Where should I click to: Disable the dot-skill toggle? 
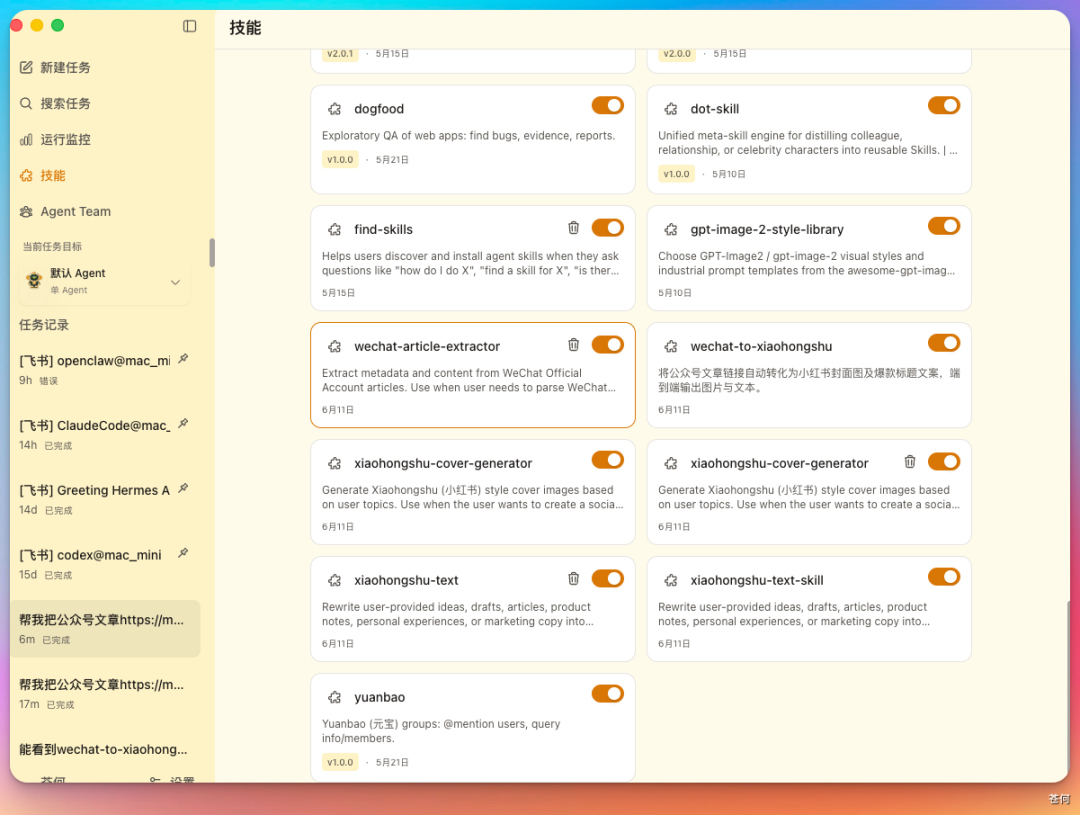point(944,105)
